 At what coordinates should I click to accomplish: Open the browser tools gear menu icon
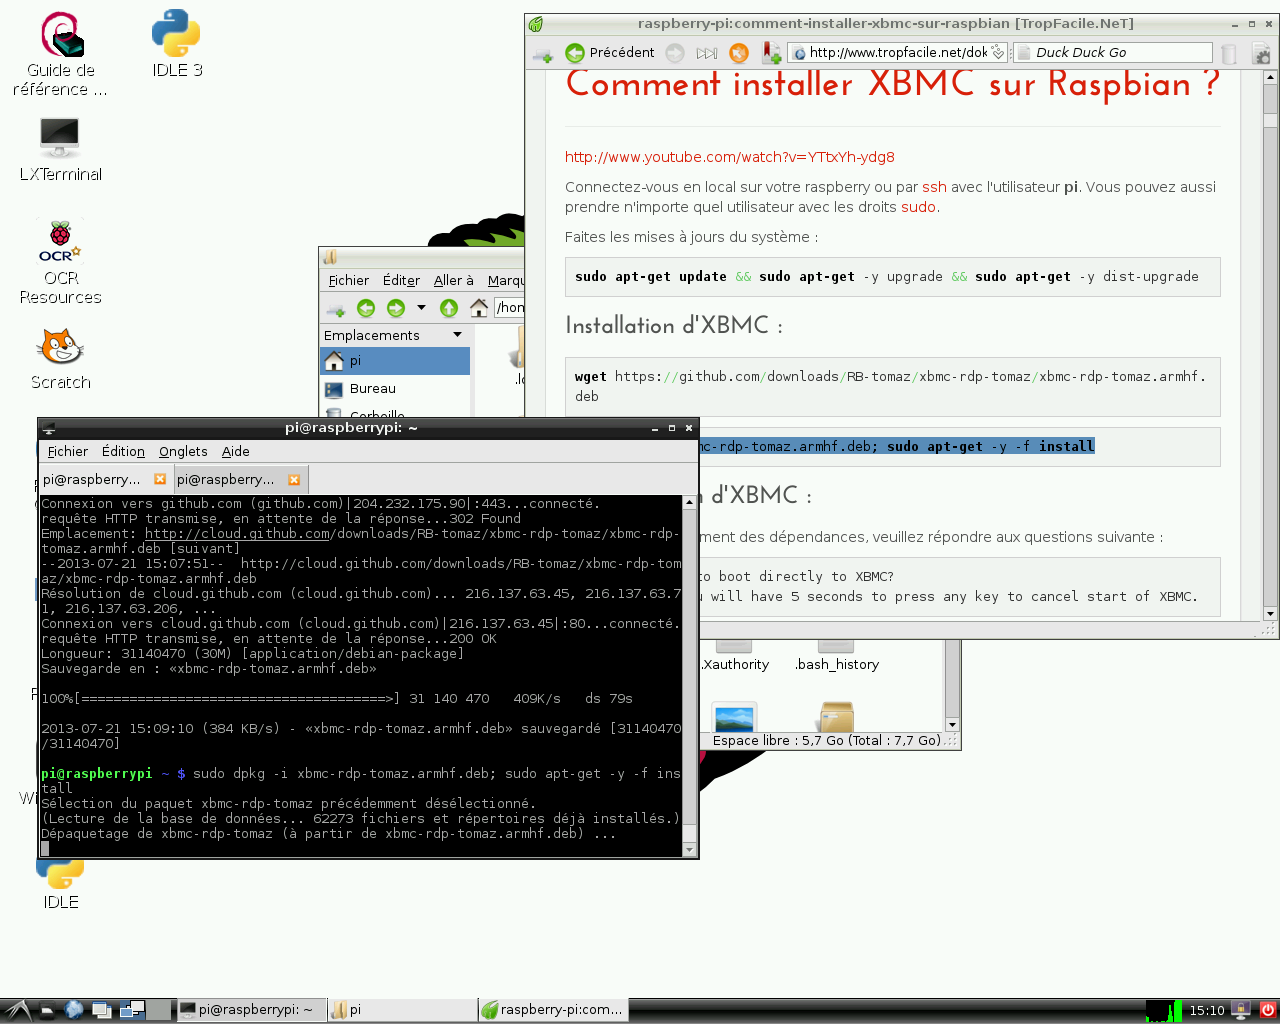1261,54
